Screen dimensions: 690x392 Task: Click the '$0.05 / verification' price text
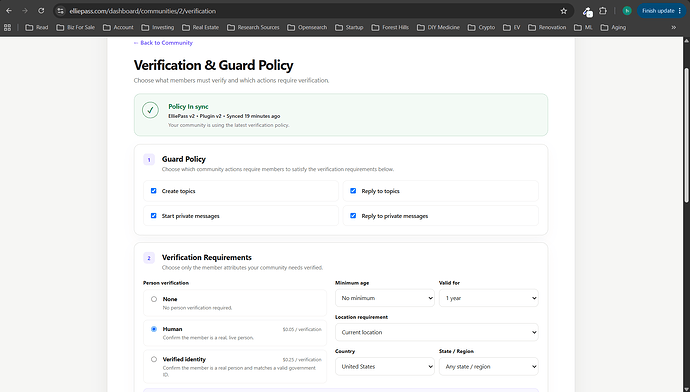coord(302,329)
